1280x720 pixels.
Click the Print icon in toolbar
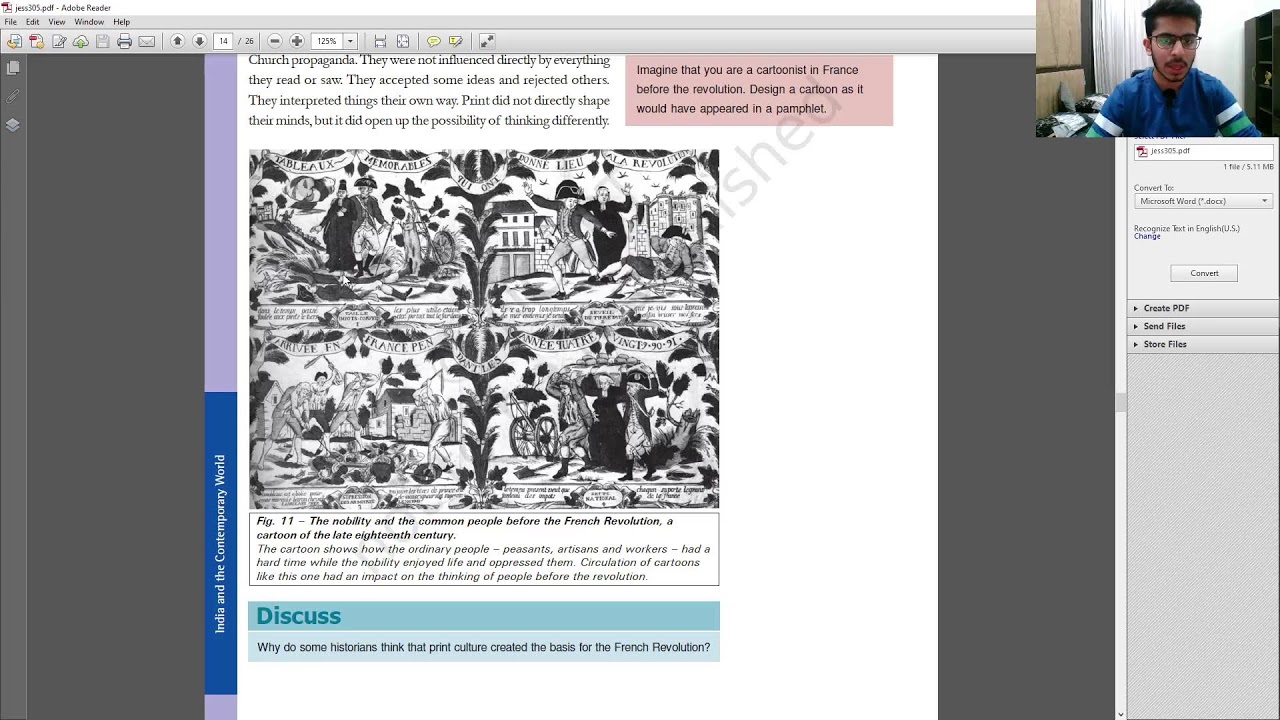[x=124, y=41]
